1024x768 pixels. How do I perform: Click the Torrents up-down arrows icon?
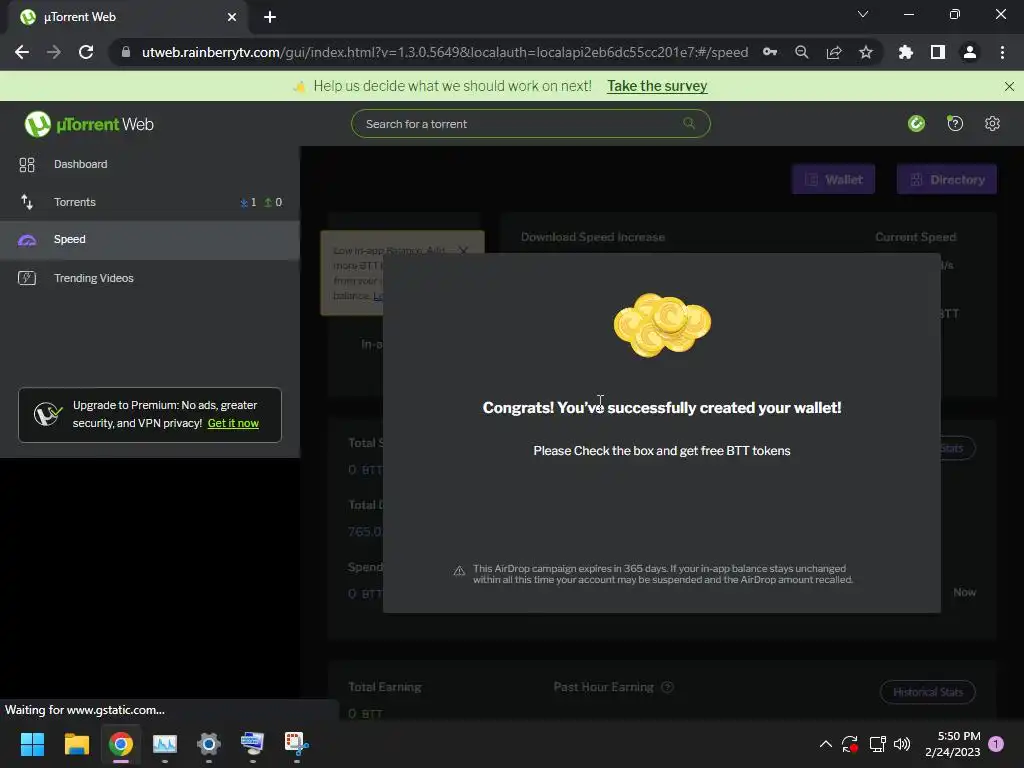[x=27, y=202]
